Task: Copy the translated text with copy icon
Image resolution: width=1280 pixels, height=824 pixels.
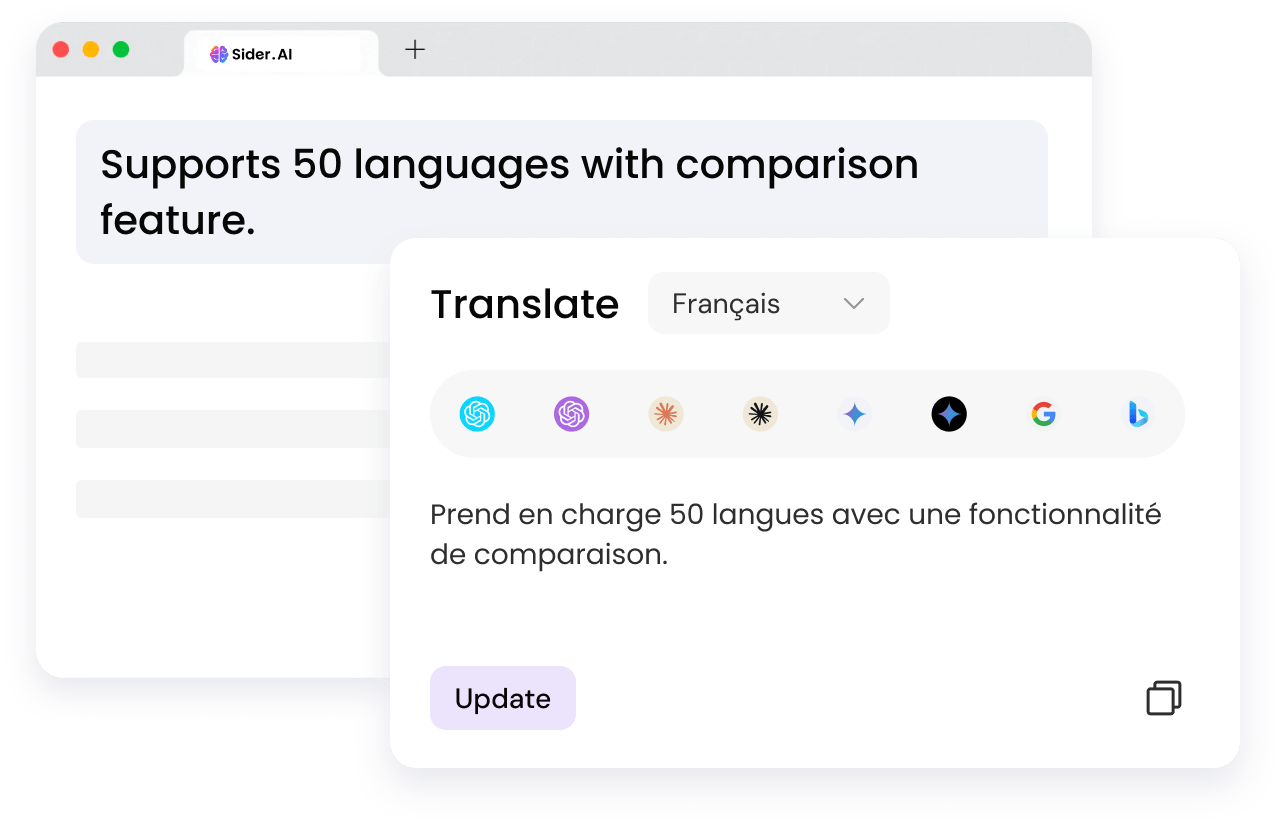Action: click(1164, 698)
